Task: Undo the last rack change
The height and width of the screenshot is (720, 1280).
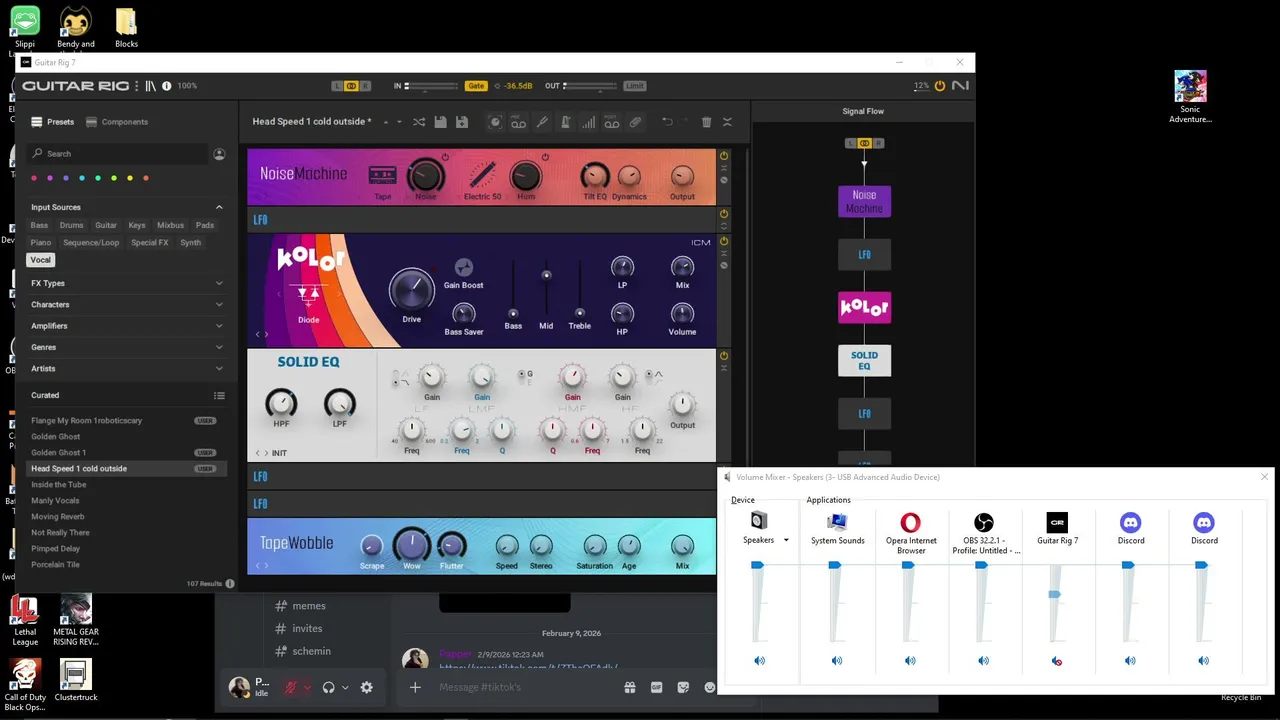Action: coord(667,122)
